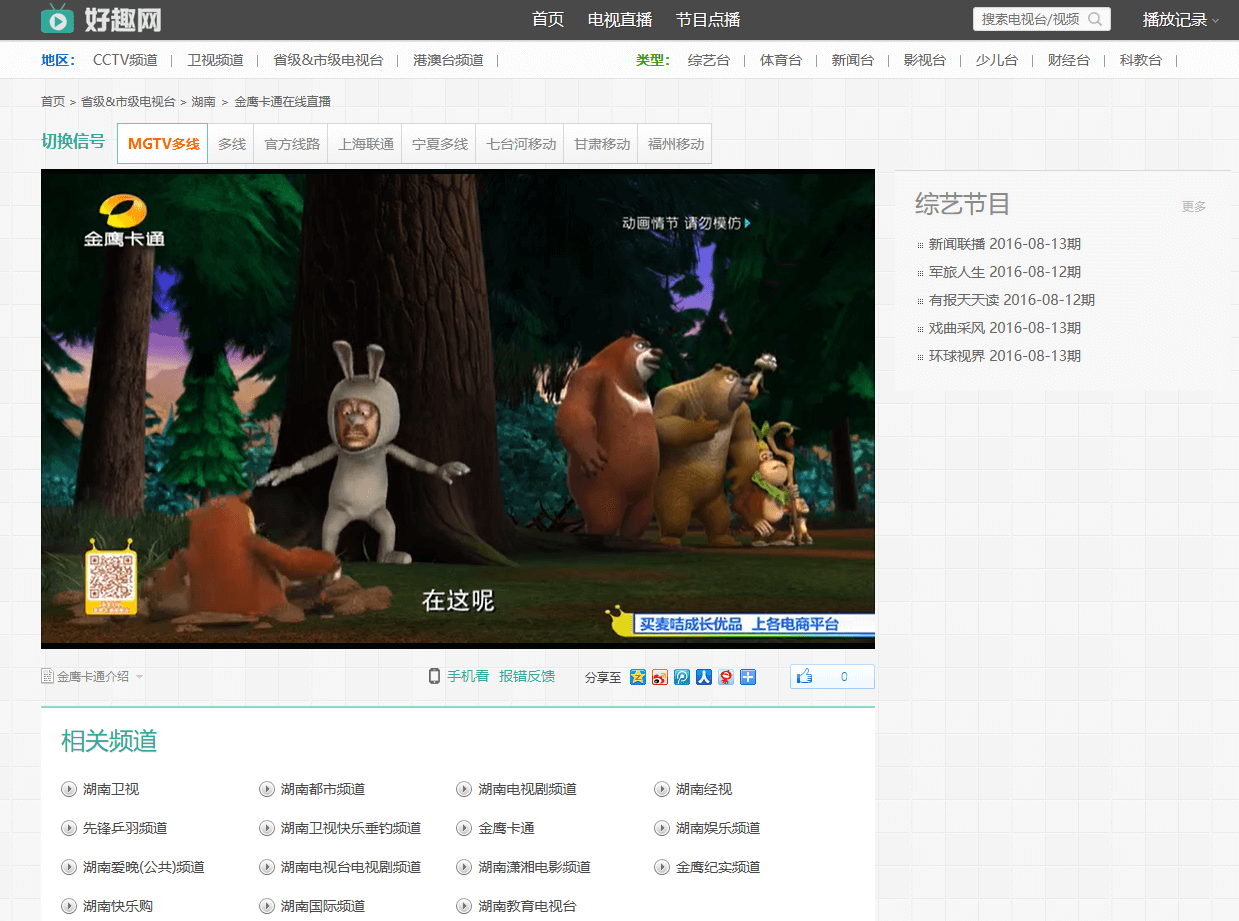Viewport: 1239px width, 921px height.
Task: Click play icon next to 金鹰卡通
Action: tap(464, 828)
